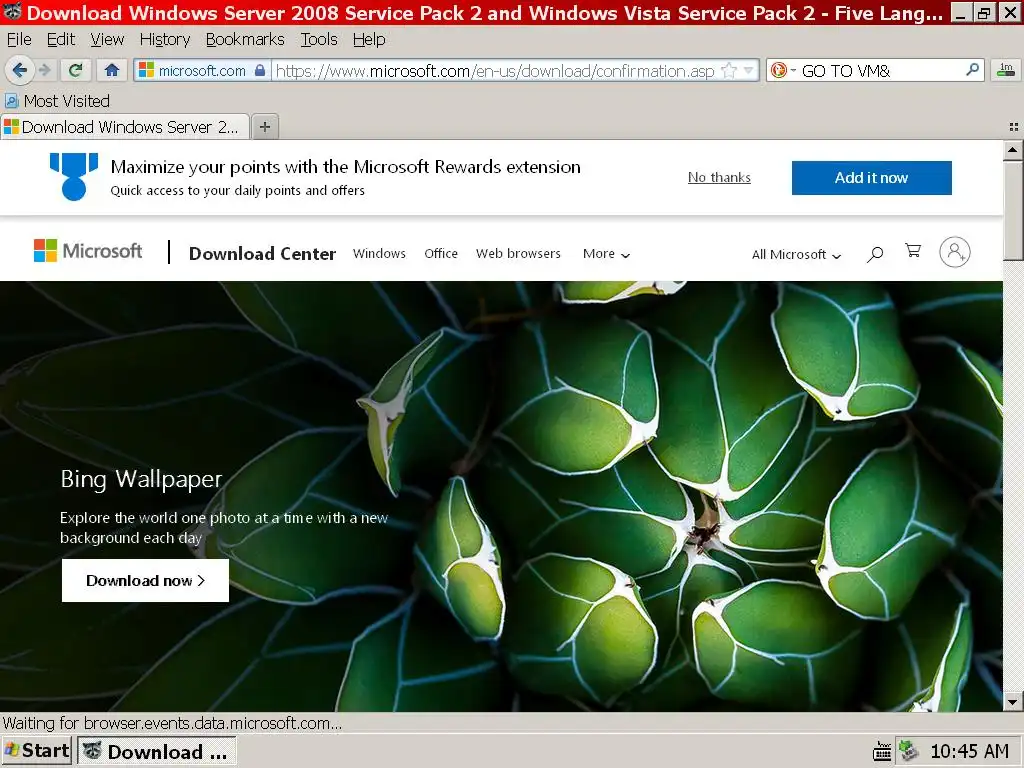Viewport: 1024px width, 768px height.
Task: Click the Download now button
Action: 145,580
